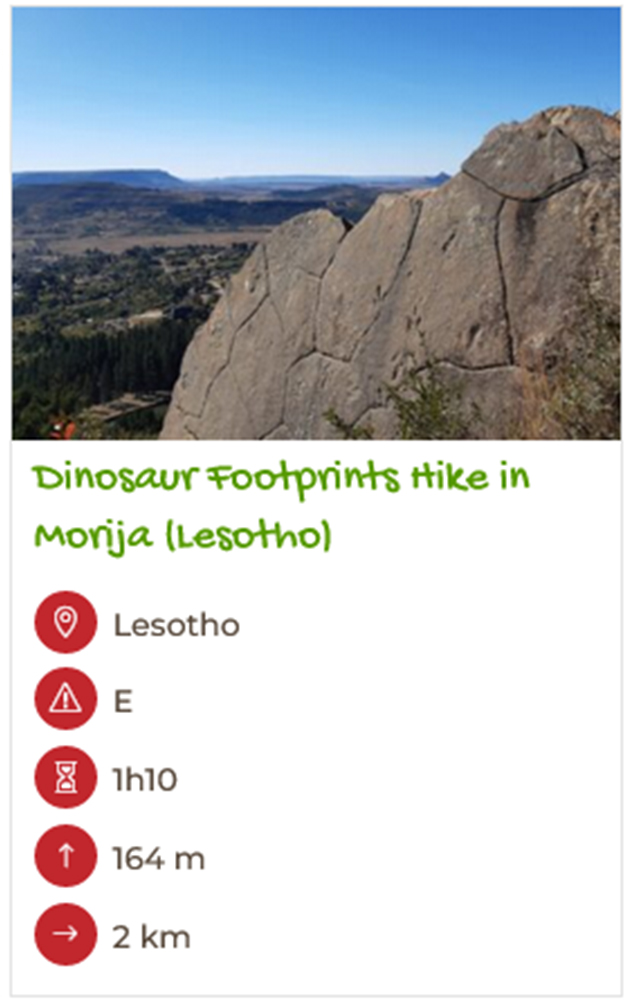Click the 2 km distance value
This screenshot has width=637, height=1001.
tap(152, 937)
